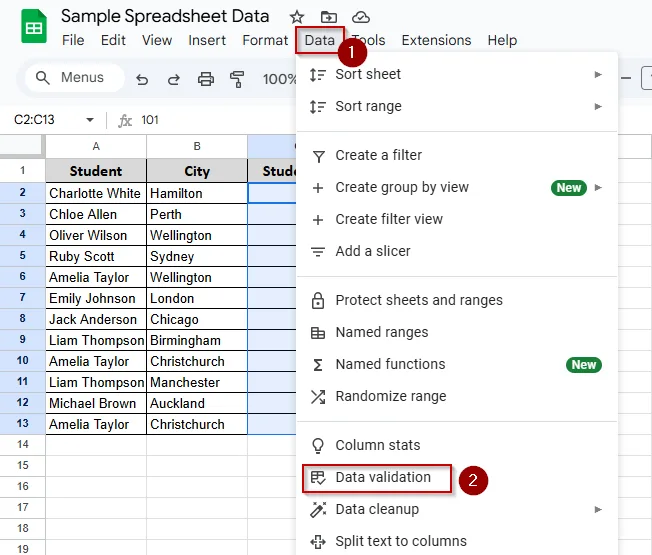
Task: Select Named ranges label text
Action: tap(382, 333)
